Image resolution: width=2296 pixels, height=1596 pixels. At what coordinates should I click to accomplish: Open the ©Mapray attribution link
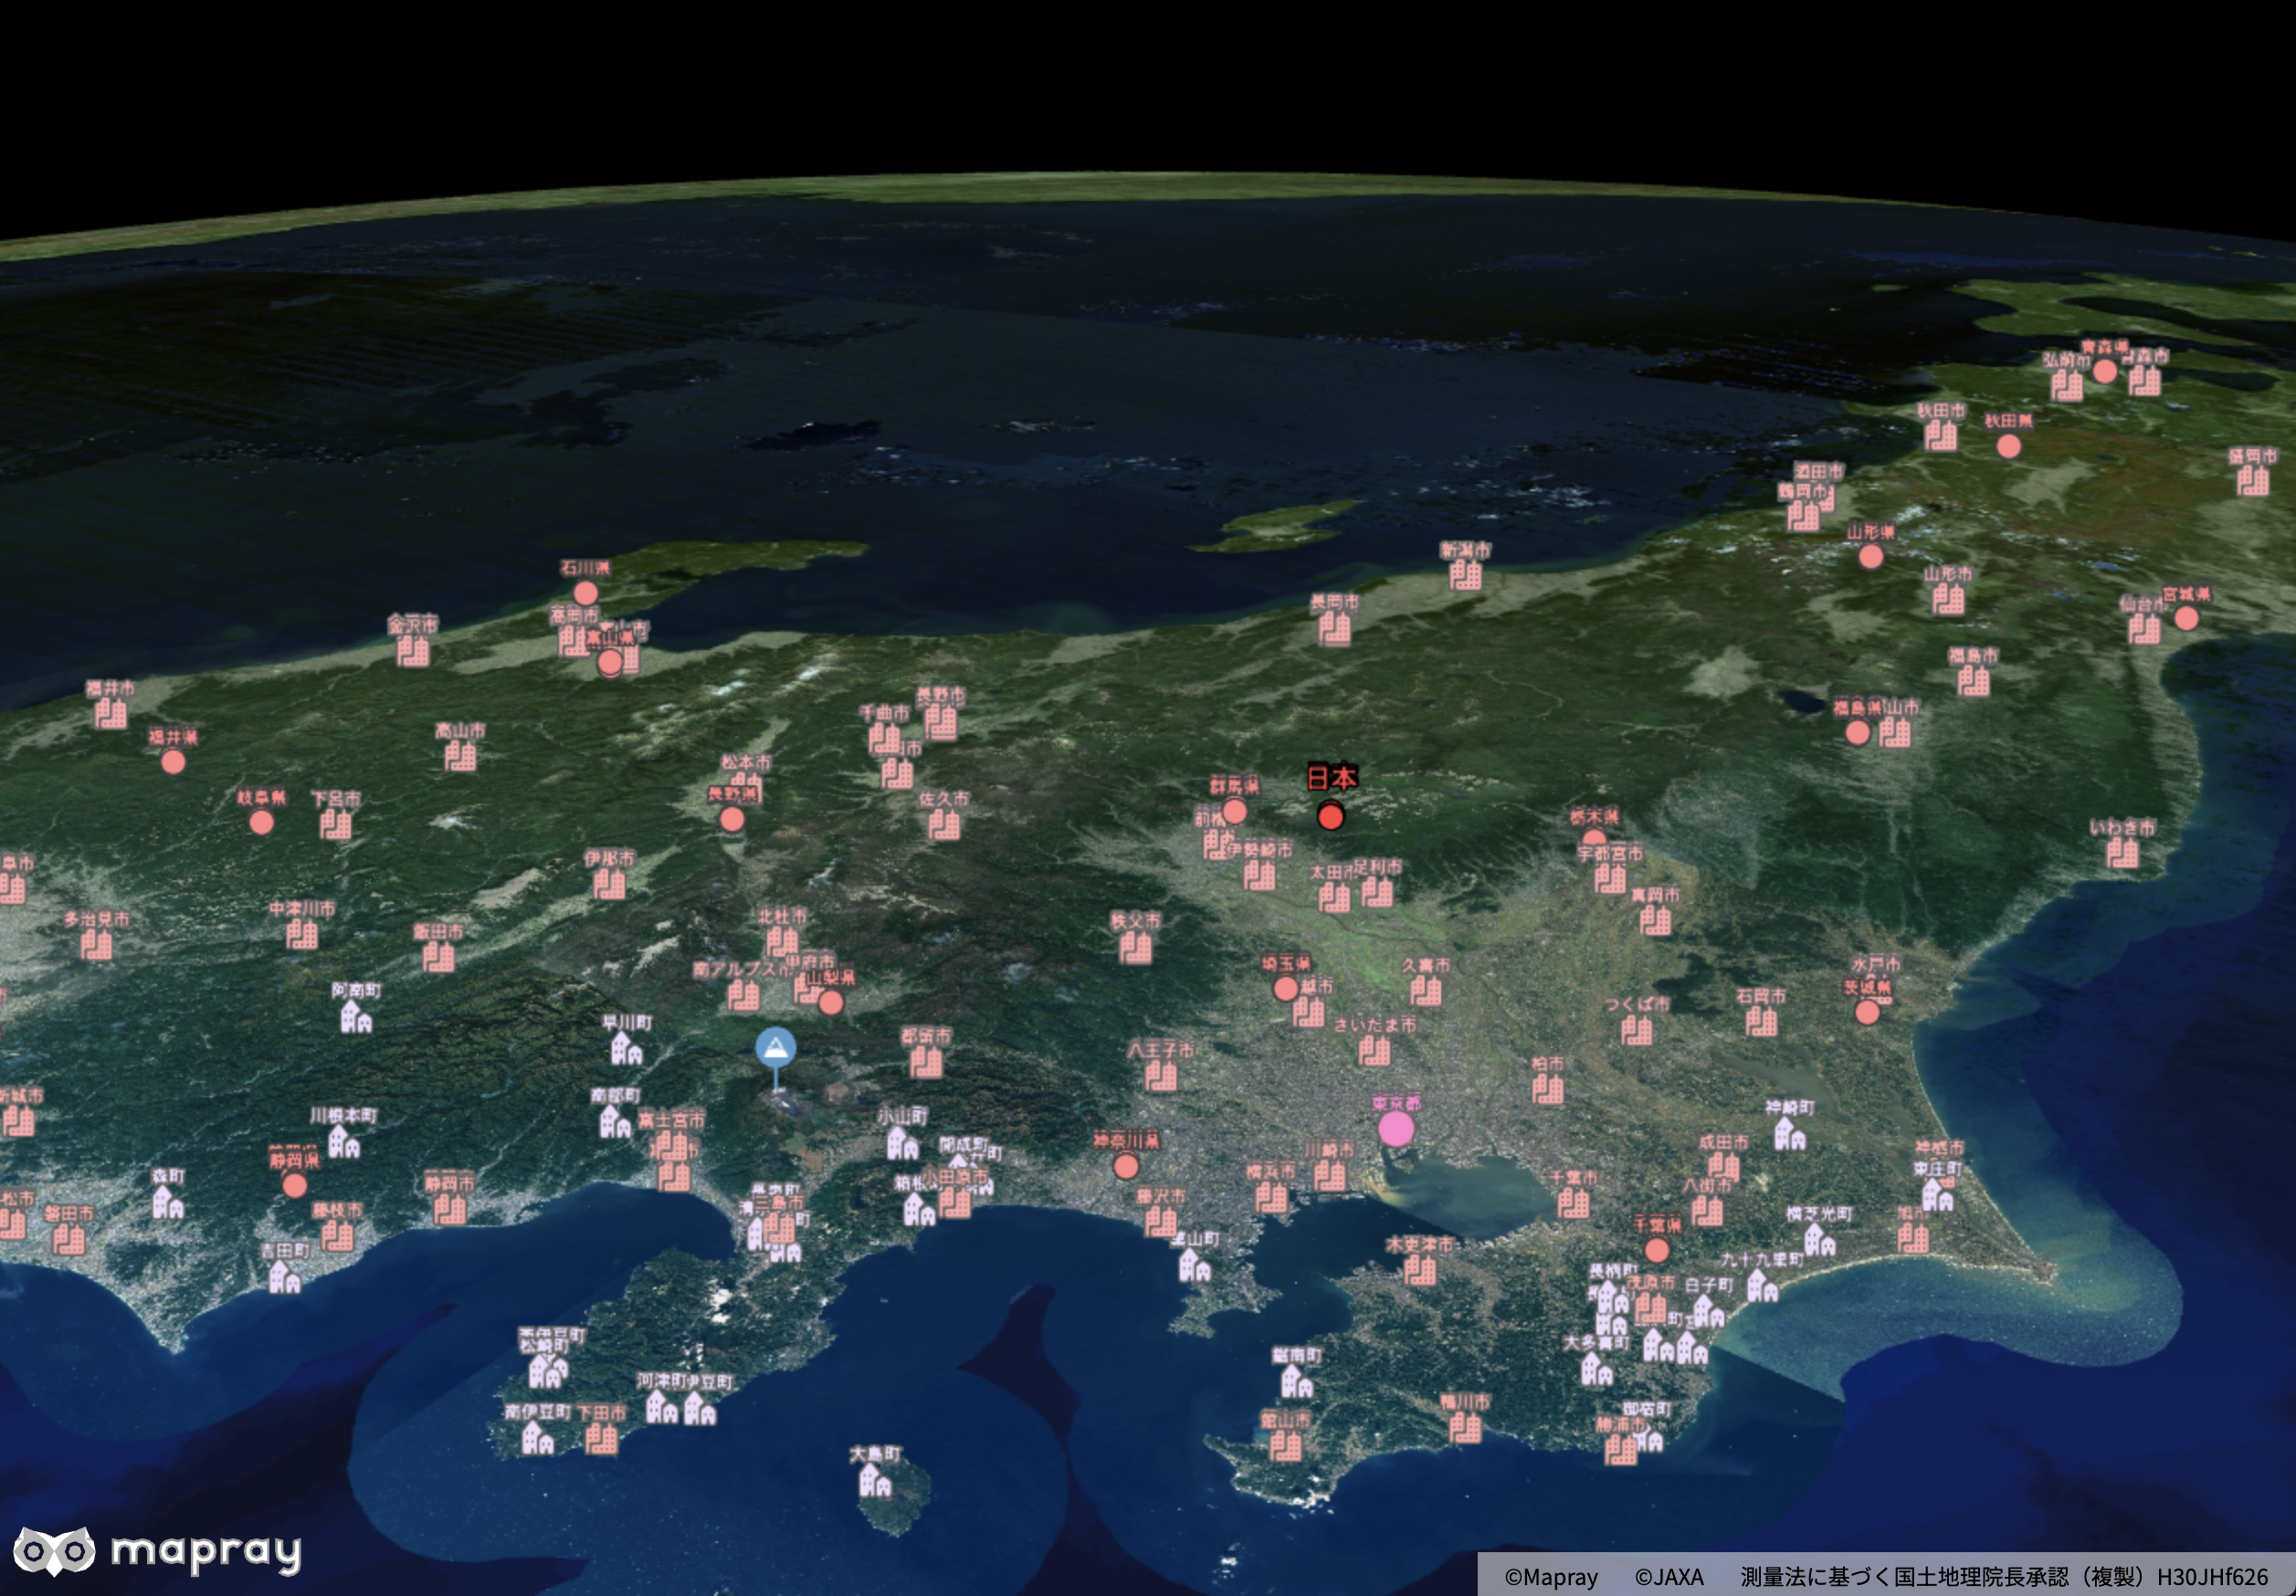pos(1550,1577)
